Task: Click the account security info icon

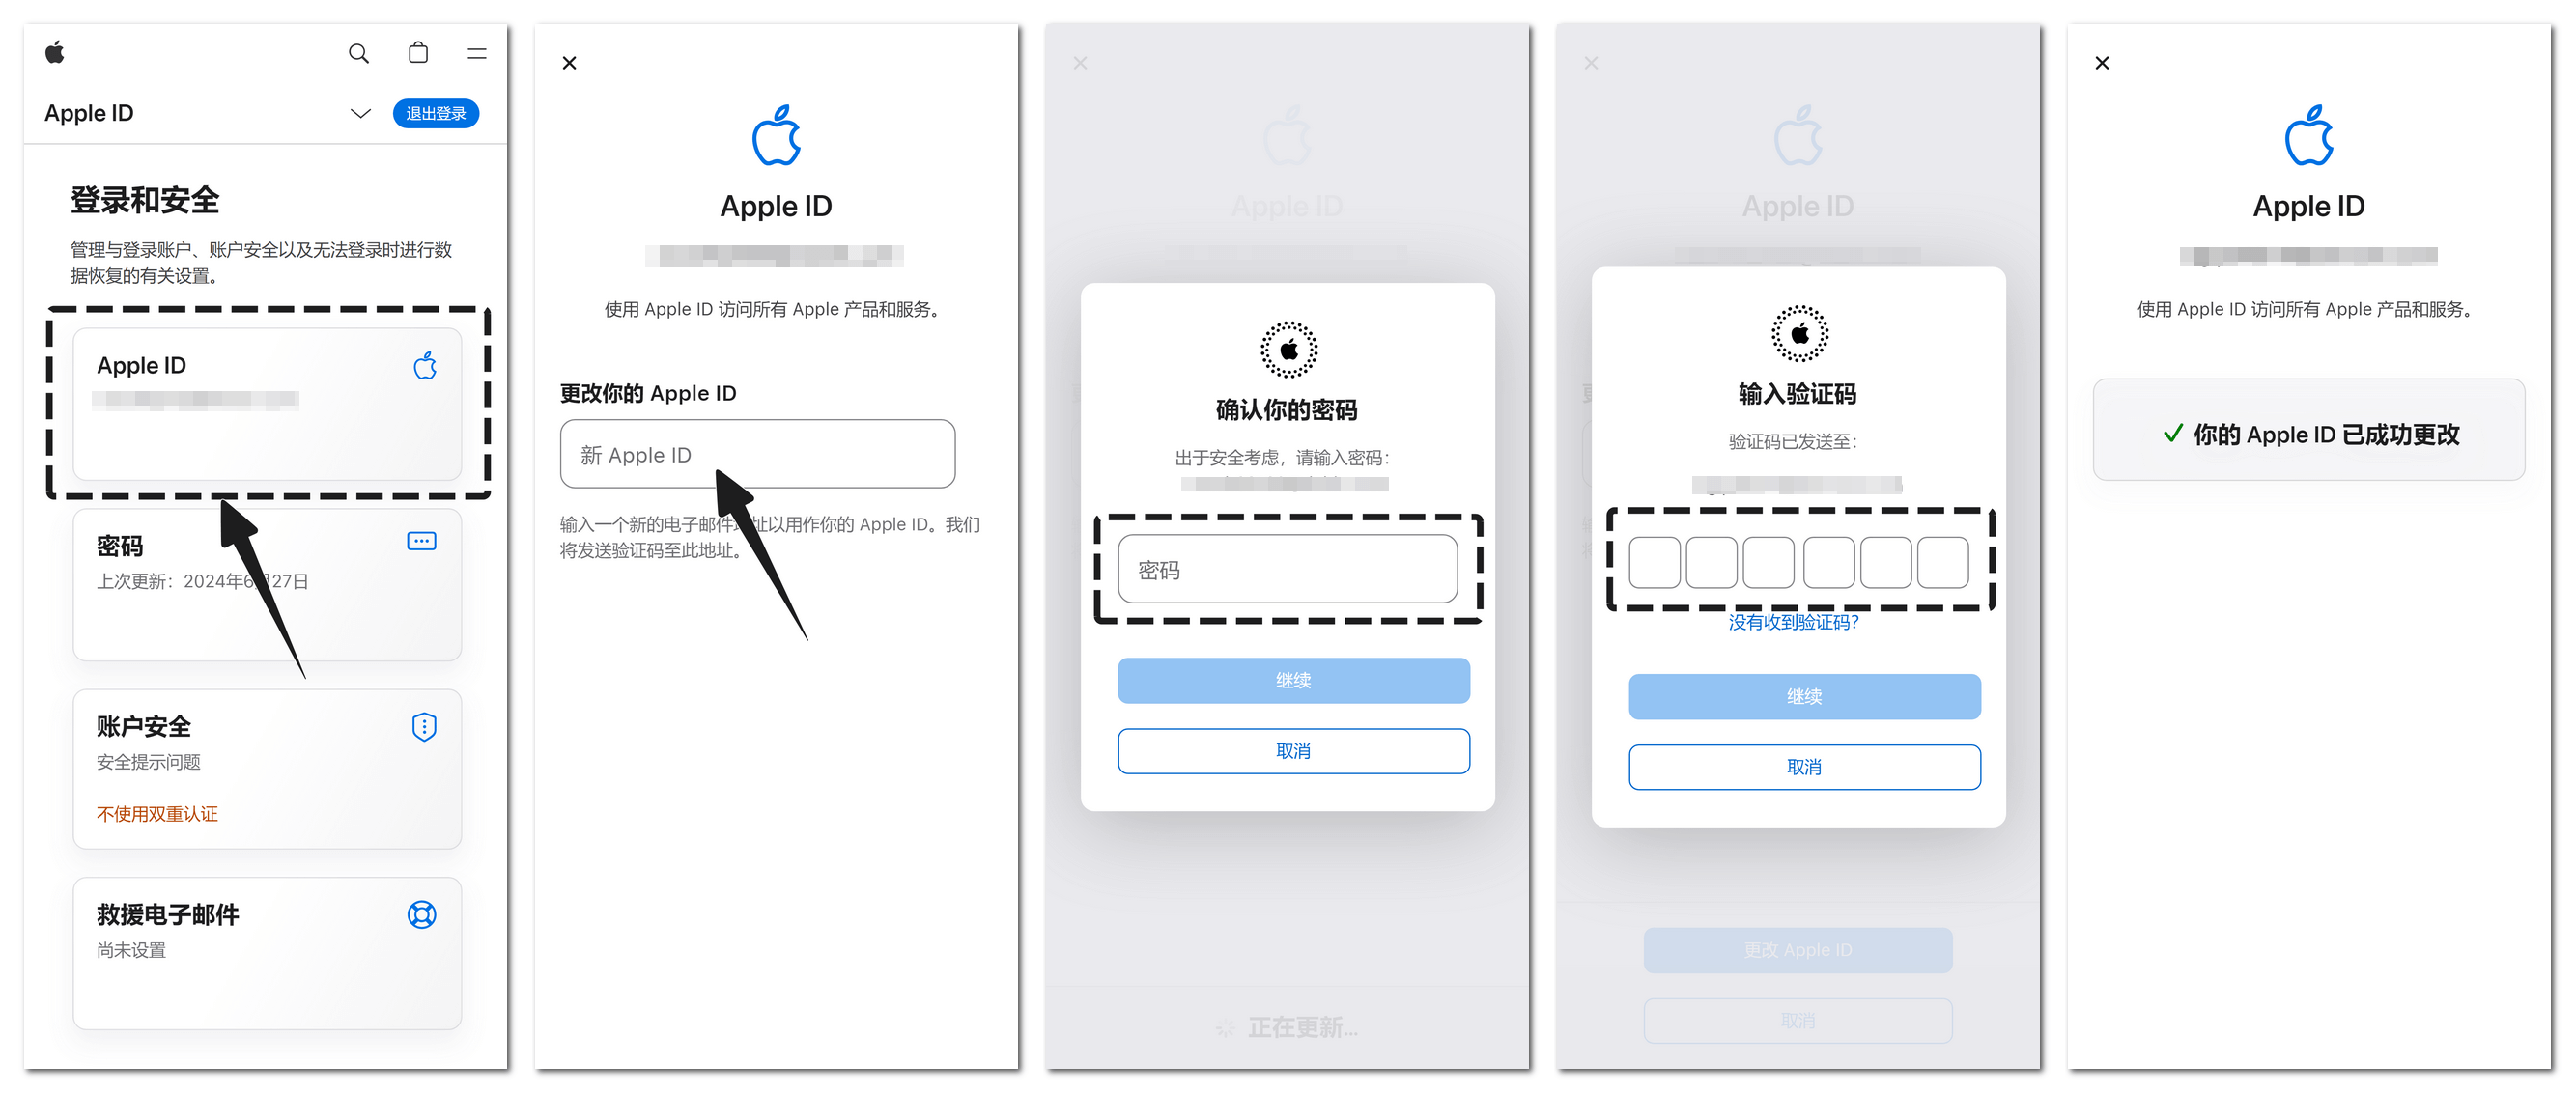Action: tap(426, 723)
